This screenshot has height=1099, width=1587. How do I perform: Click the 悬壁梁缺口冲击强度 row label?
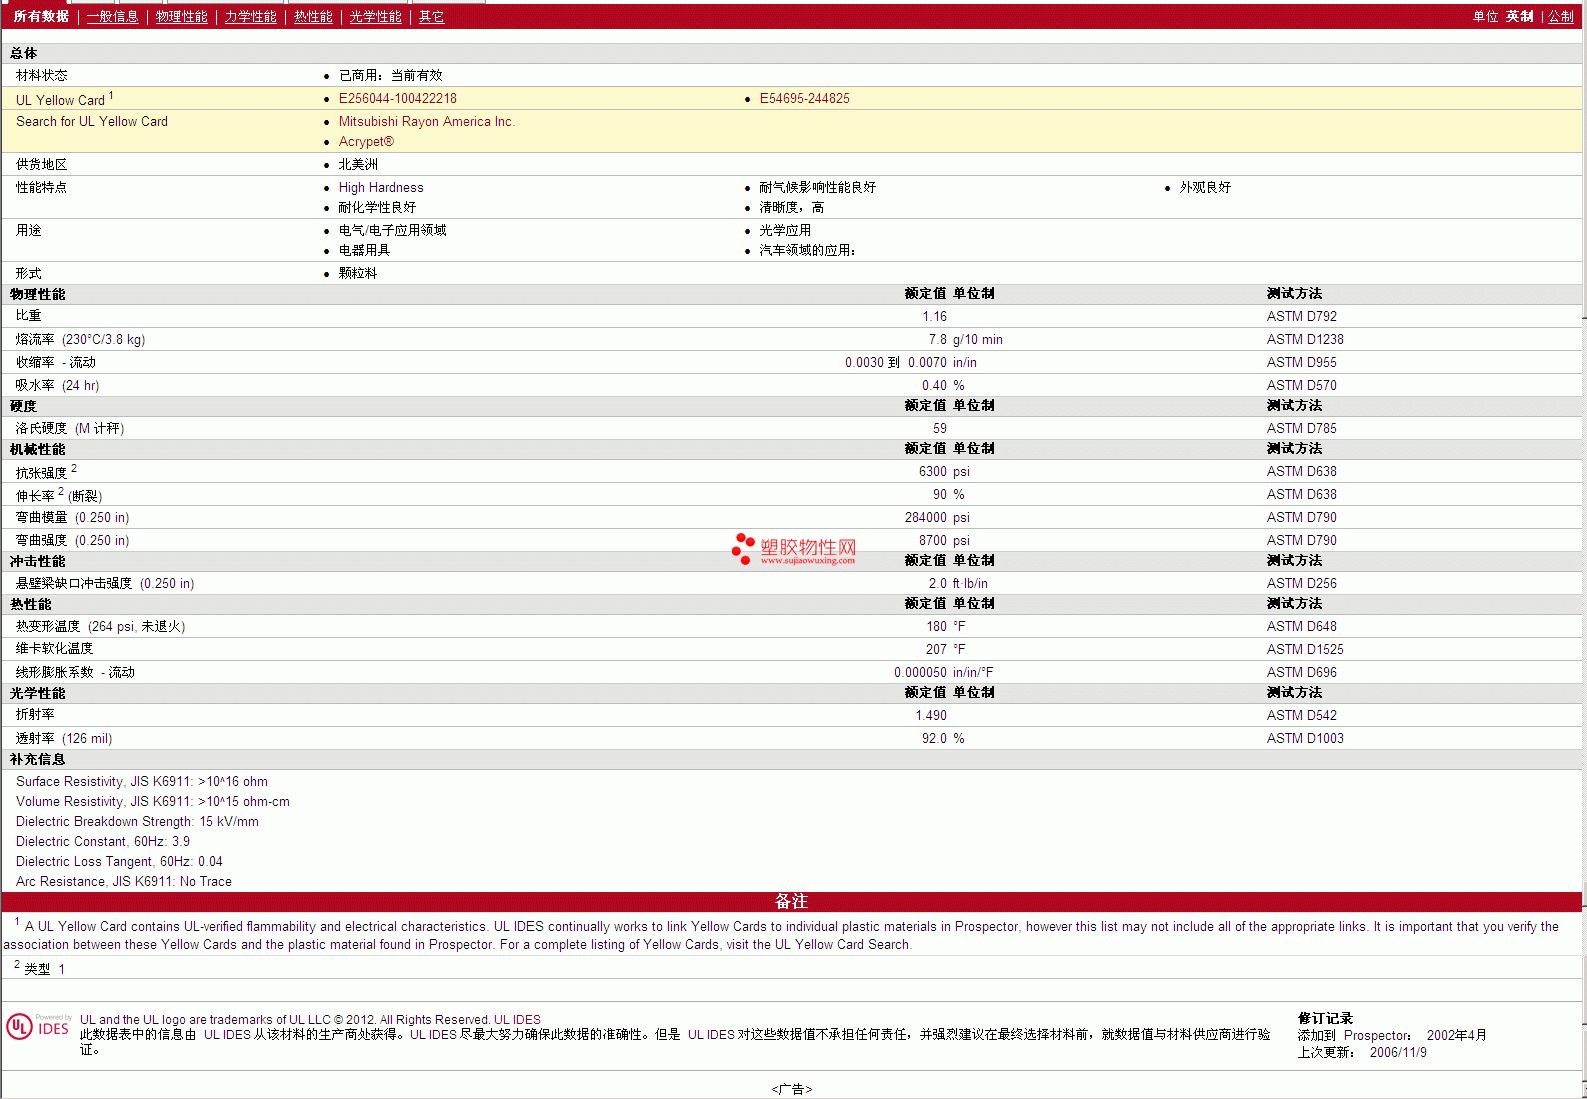pyautogui.click(x=105, y=584)
